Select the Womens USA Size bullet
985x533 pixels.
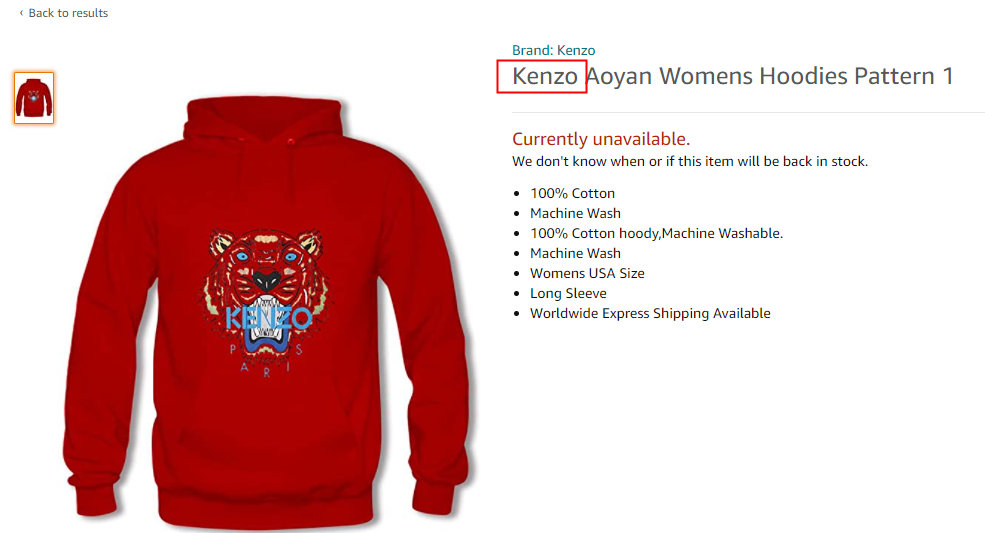click(x=587, y=273)
